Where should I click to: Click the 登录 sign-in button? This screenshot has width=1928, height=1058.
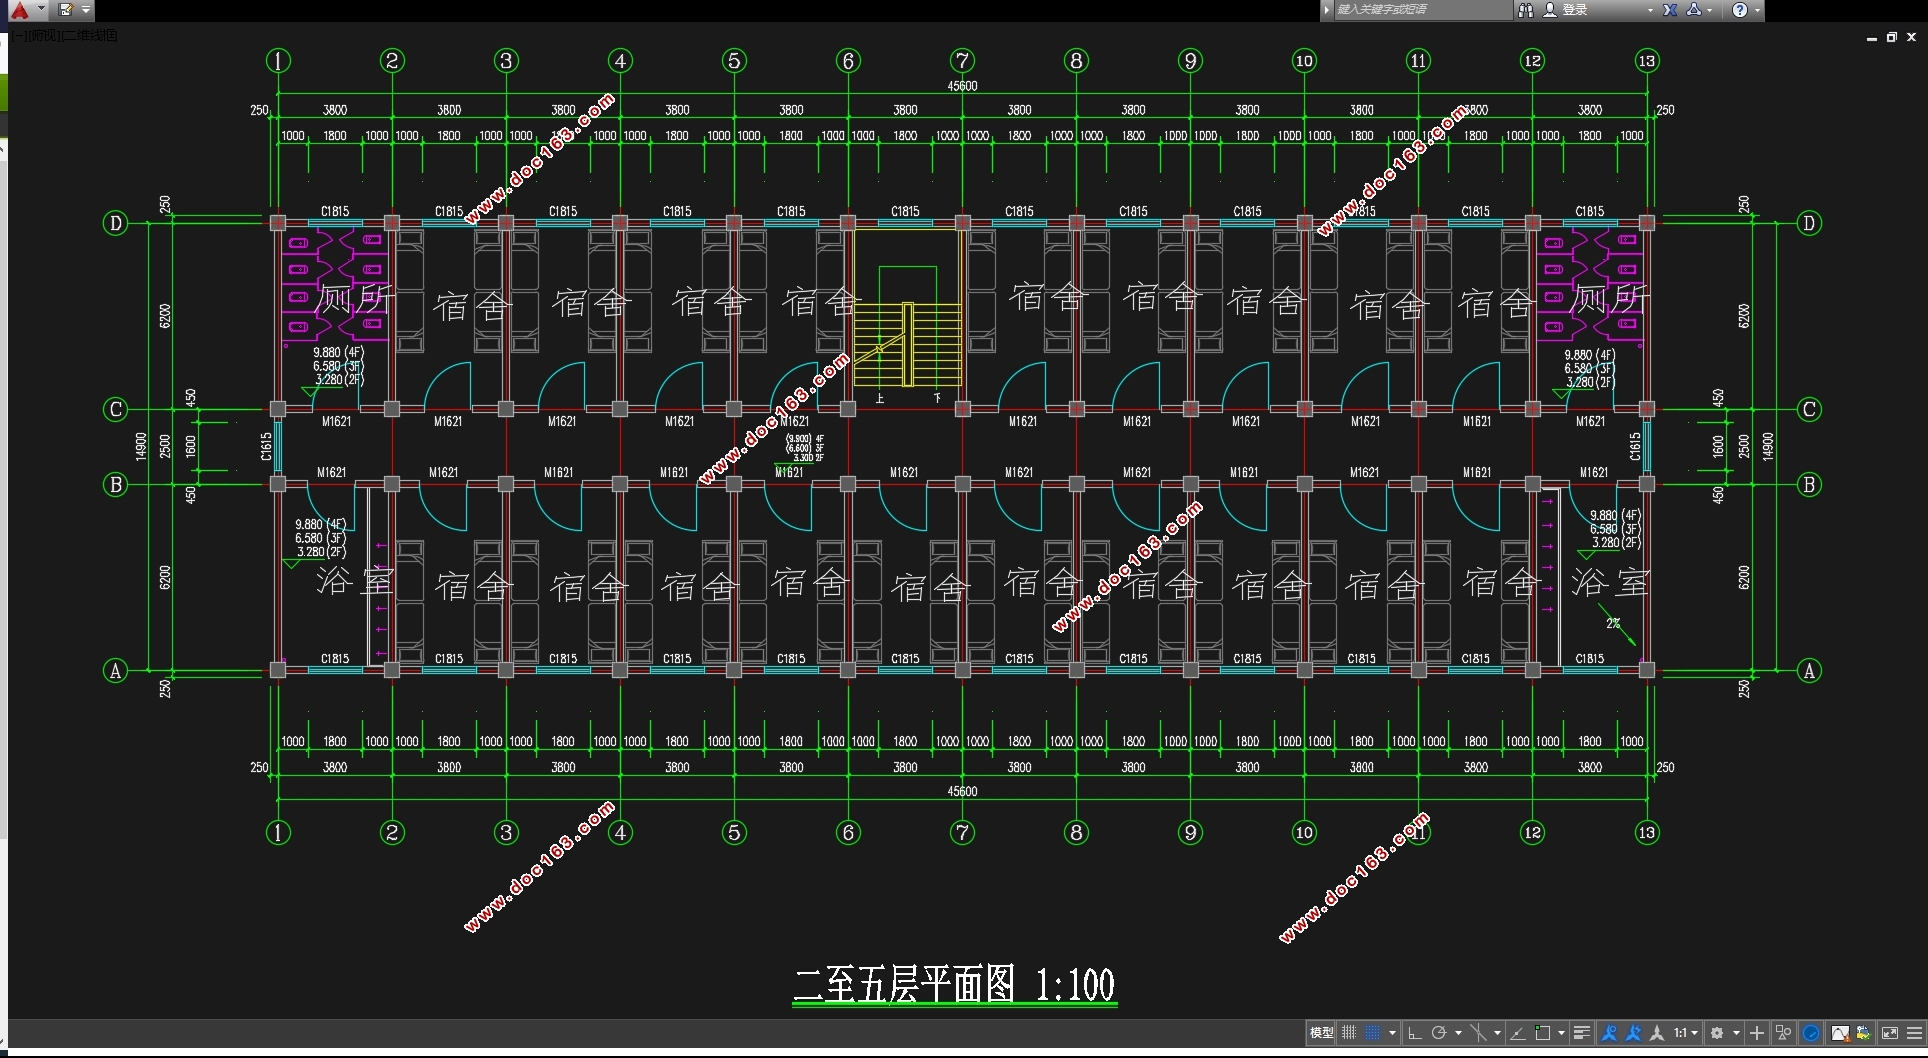(x=1567, y=10)
